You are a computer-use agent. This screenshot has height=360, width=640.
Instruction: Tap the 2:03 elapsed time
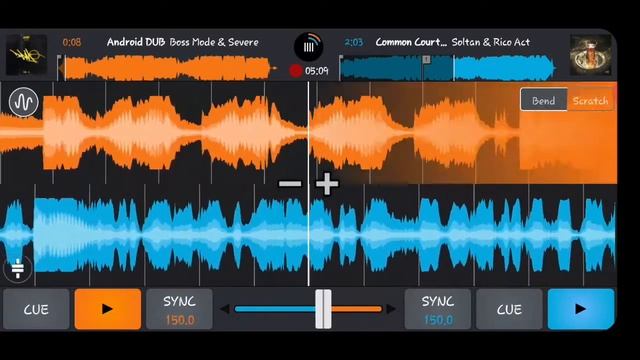point(353,42)
